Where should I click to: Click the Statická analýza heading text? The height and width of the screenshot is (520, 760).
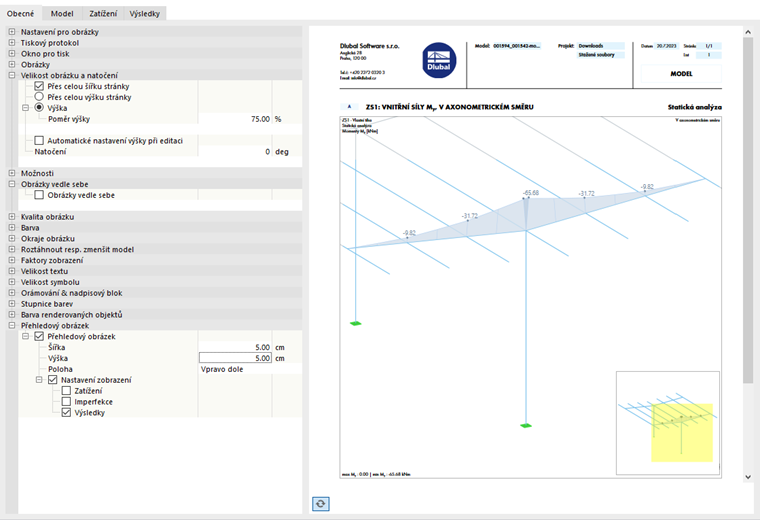pos(695,107)
